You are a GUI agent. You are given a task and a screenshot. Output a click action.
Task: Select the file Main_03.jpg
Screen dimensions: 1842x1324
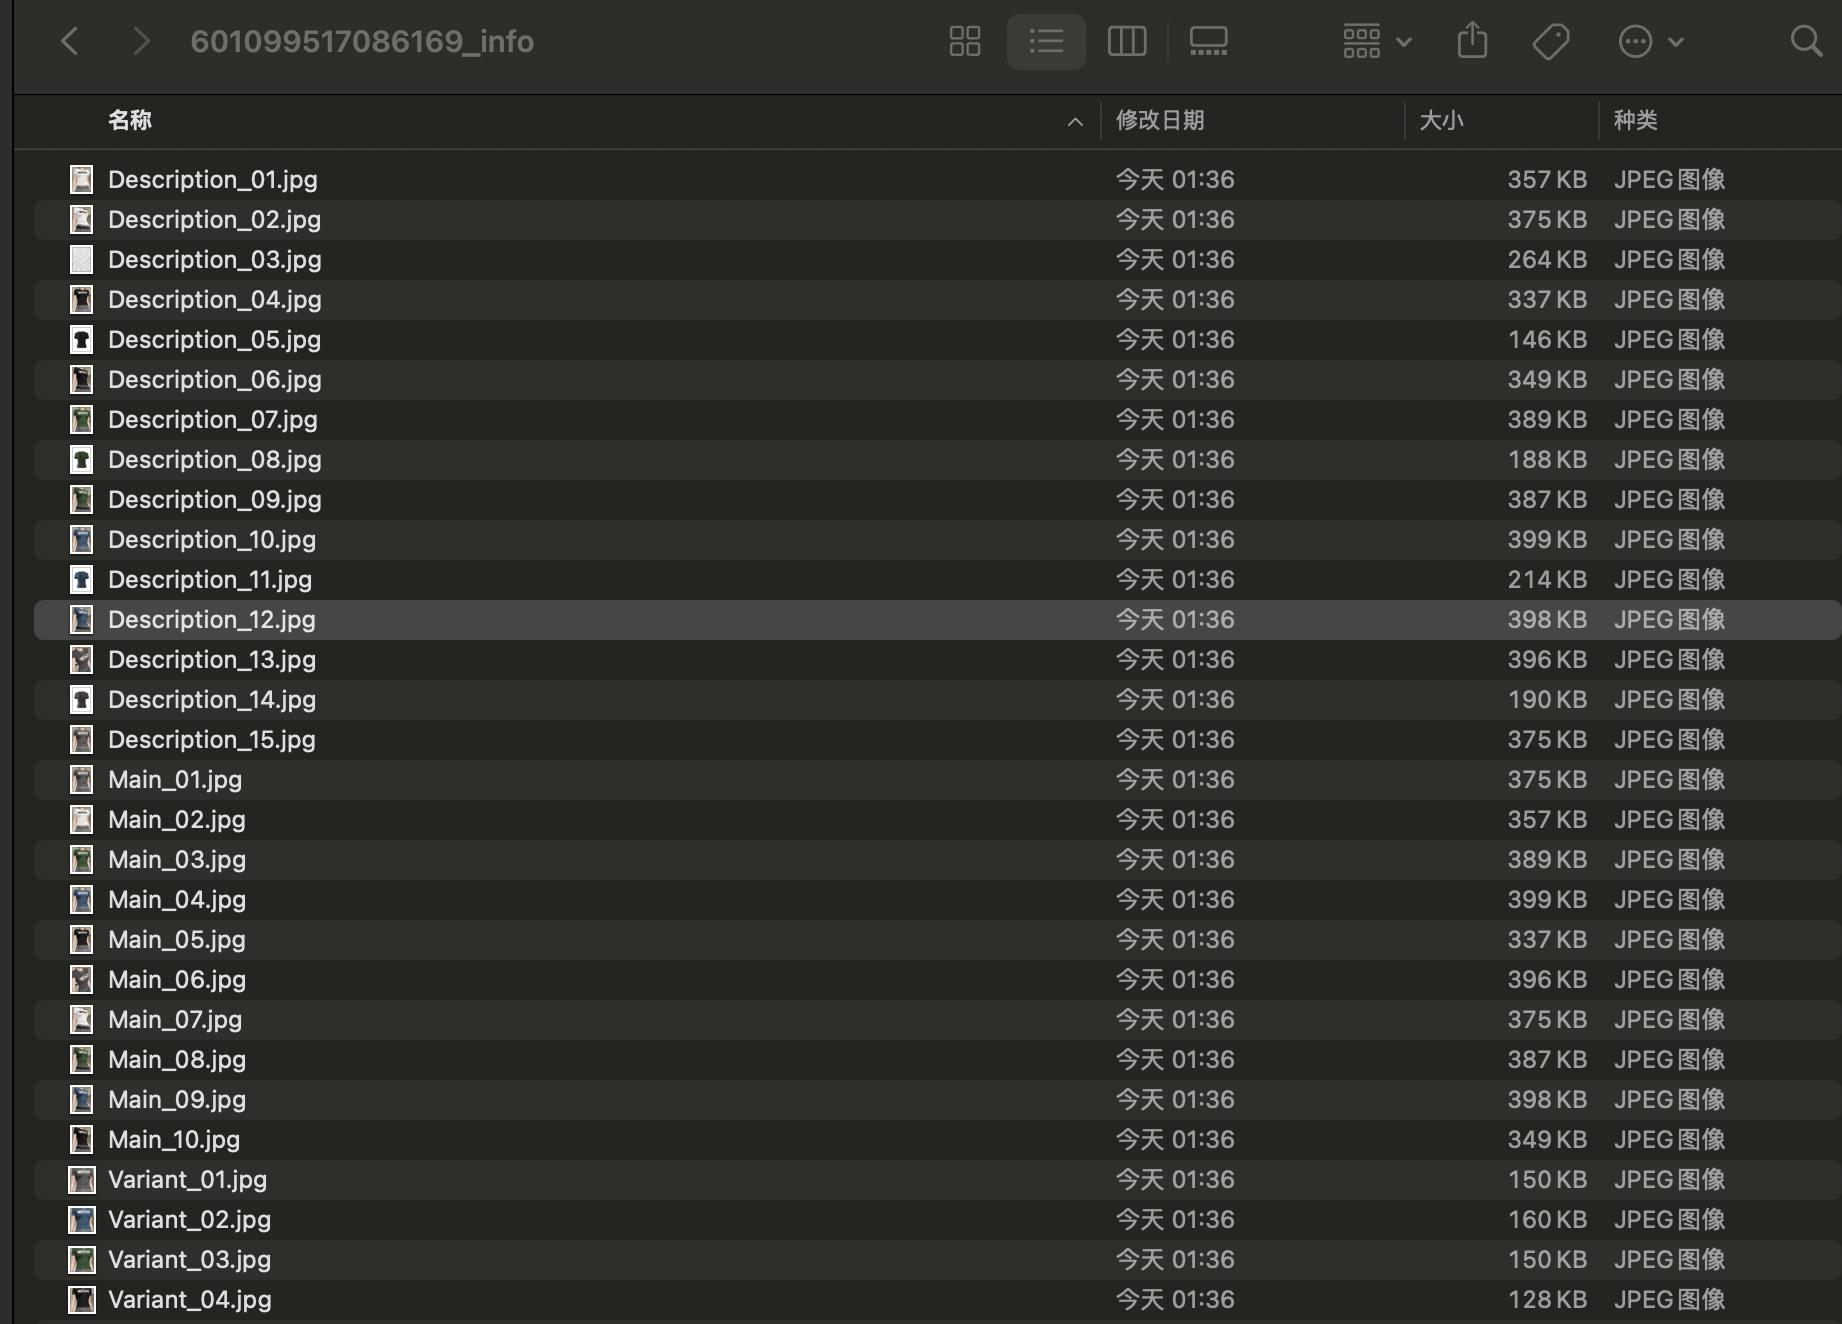tap(937, 859)
